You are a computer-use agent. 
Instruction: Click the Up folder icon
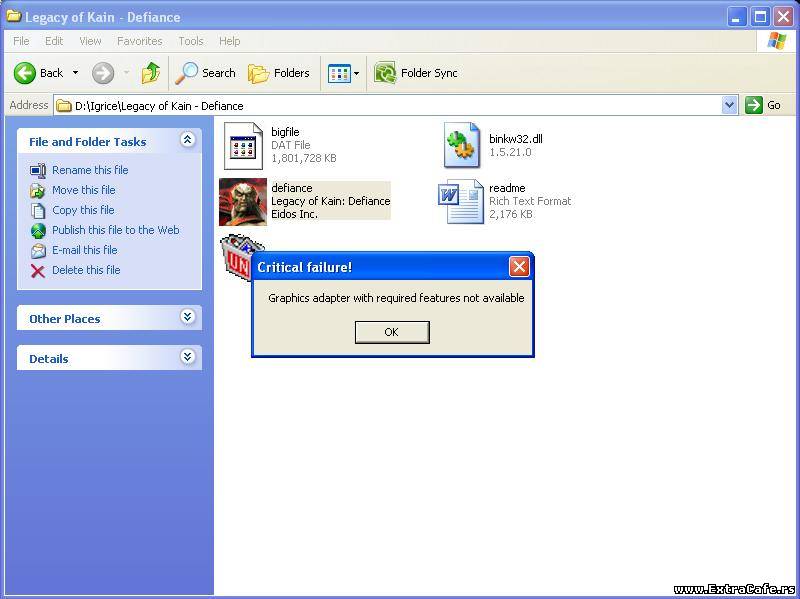(151, 73)
